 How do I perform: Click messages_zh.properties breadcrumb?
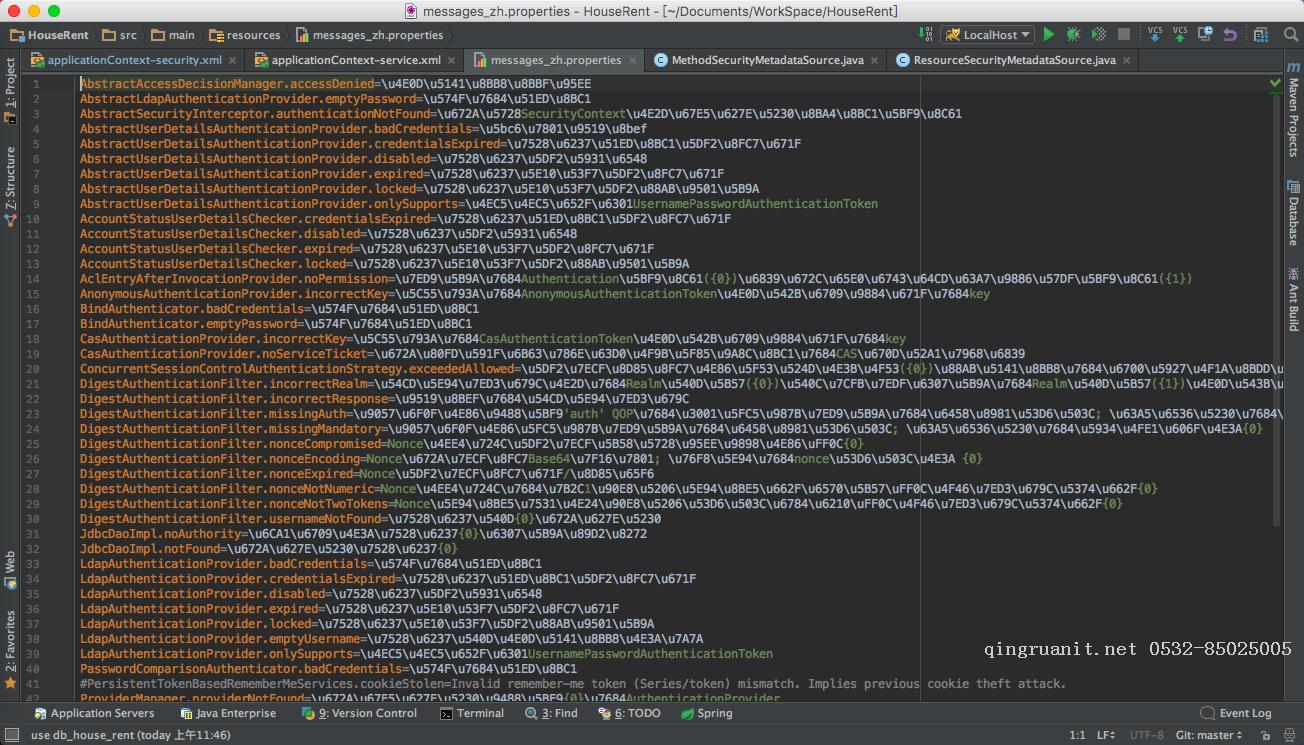point(370,35)
